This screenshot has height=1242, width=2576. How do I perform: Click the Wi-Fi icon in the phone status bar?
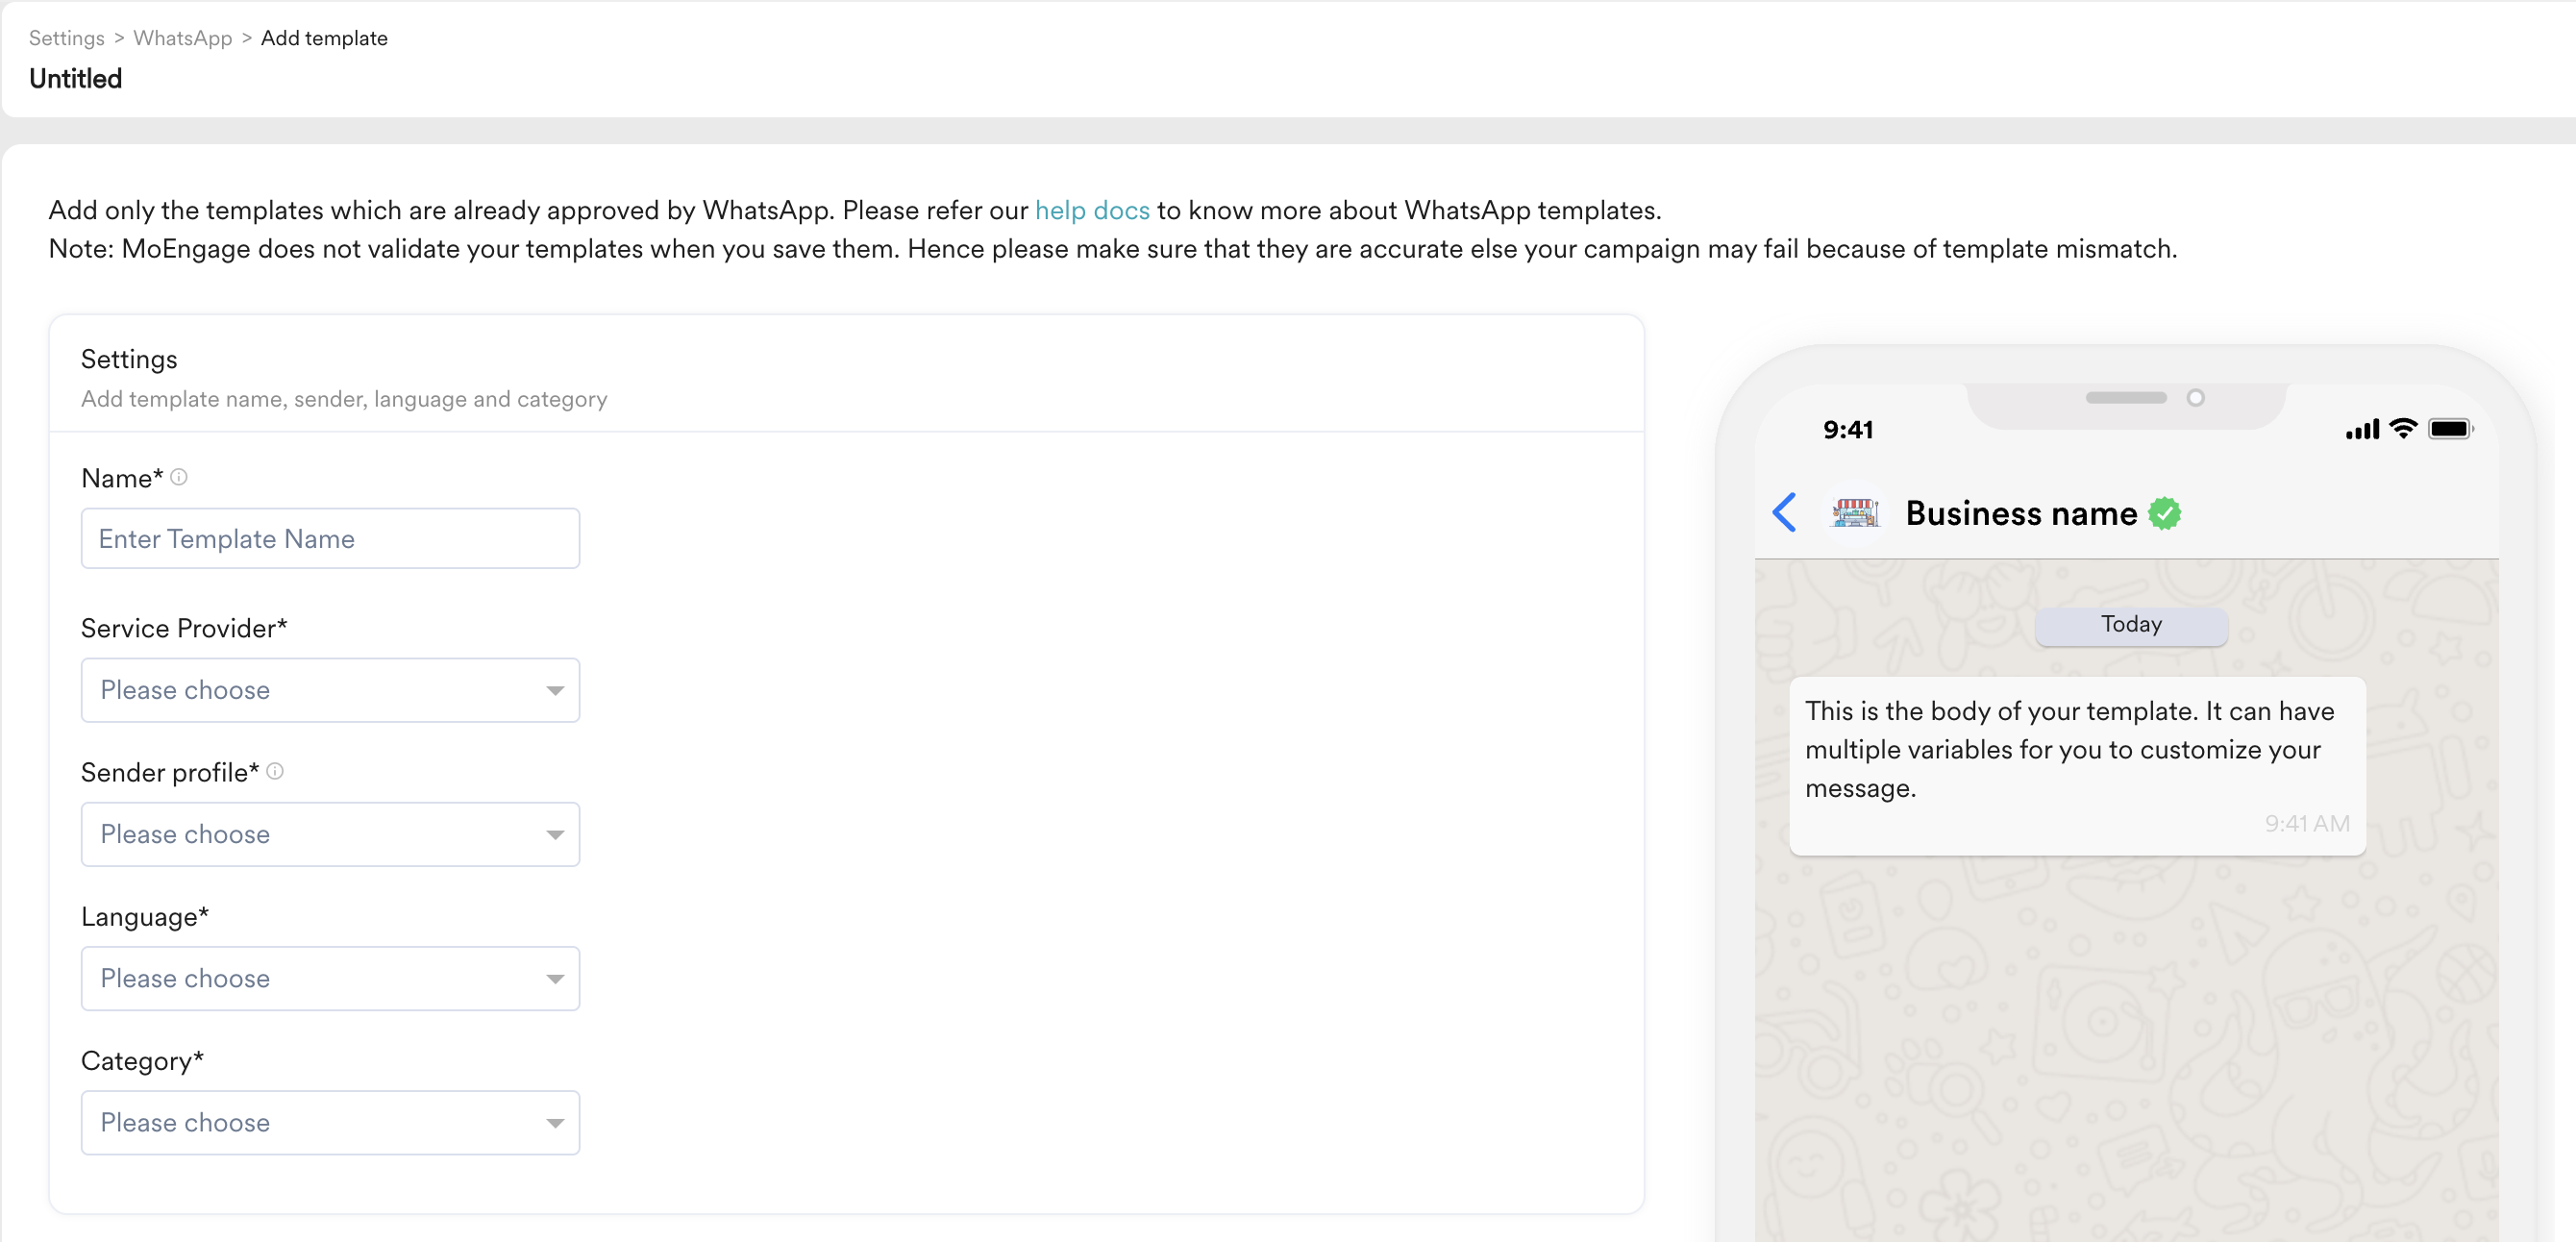(2402, 429)
